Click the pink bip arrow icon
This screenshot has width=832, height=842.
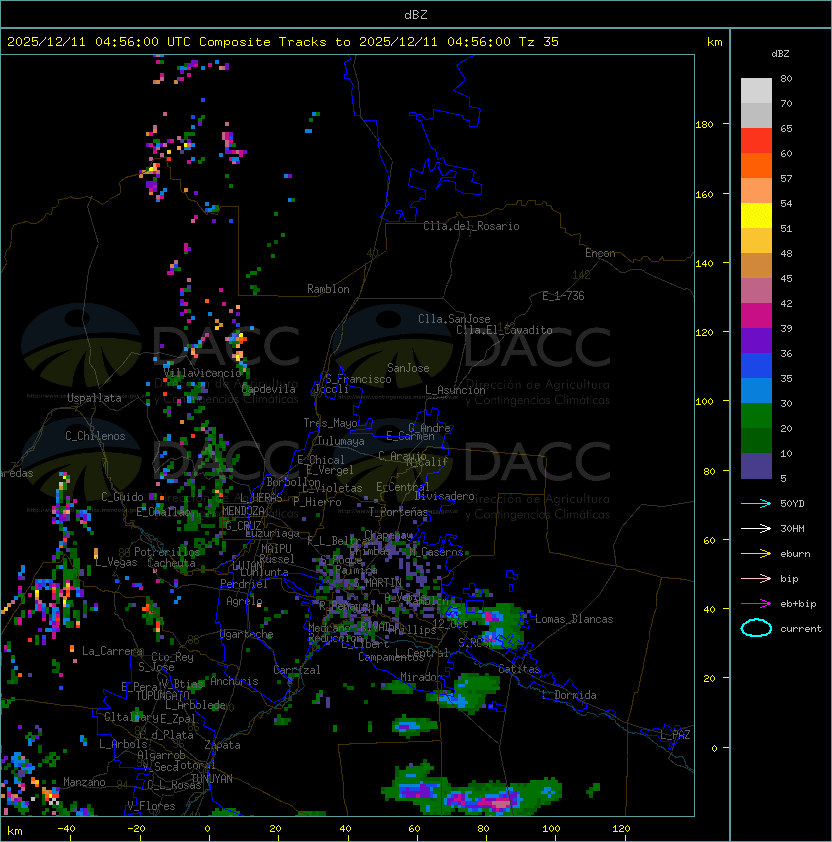756,578
